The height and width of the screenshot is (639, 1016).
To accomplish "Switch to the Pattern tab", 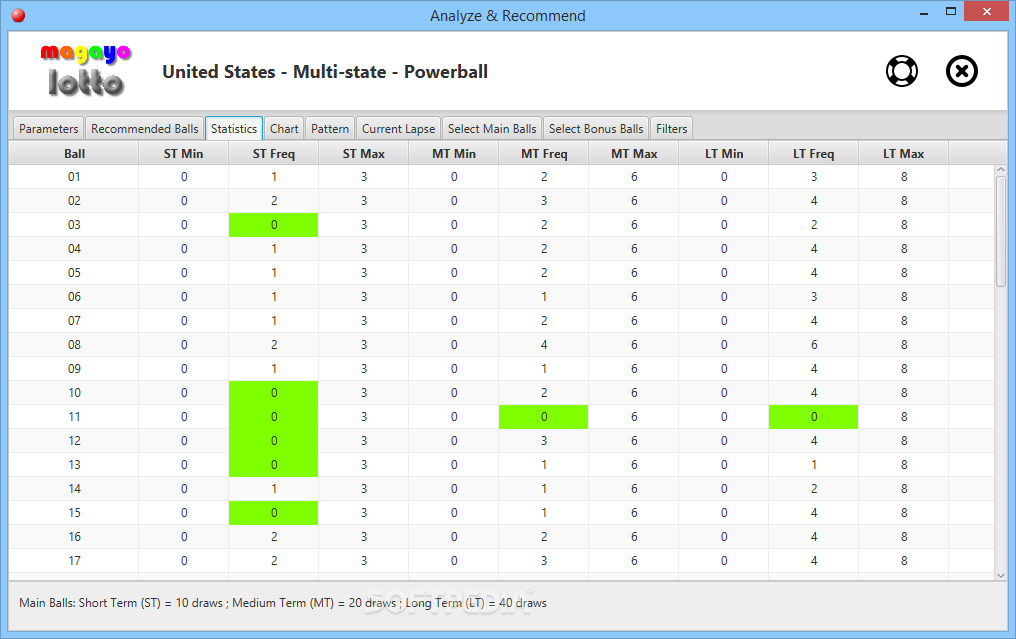I will point(330,128).
